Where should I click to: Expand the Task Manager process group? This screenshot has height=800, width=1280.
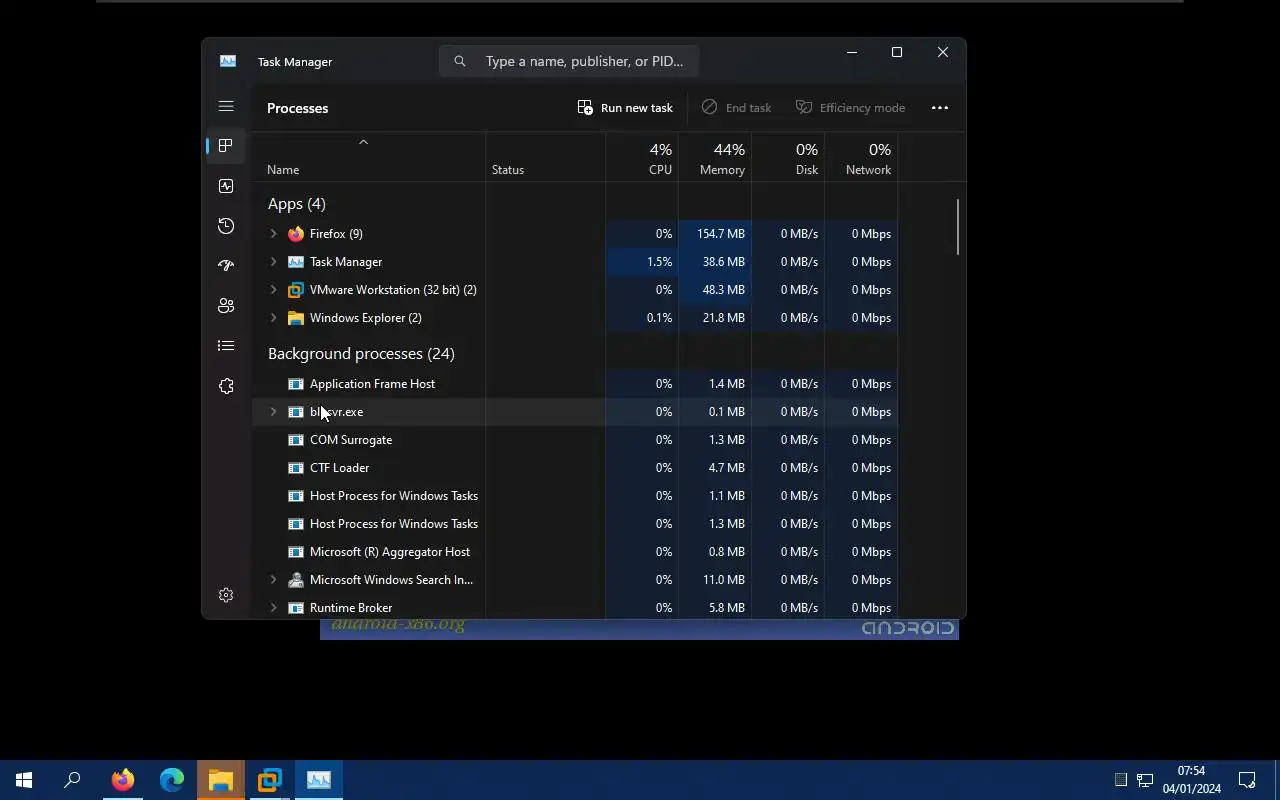273,262
